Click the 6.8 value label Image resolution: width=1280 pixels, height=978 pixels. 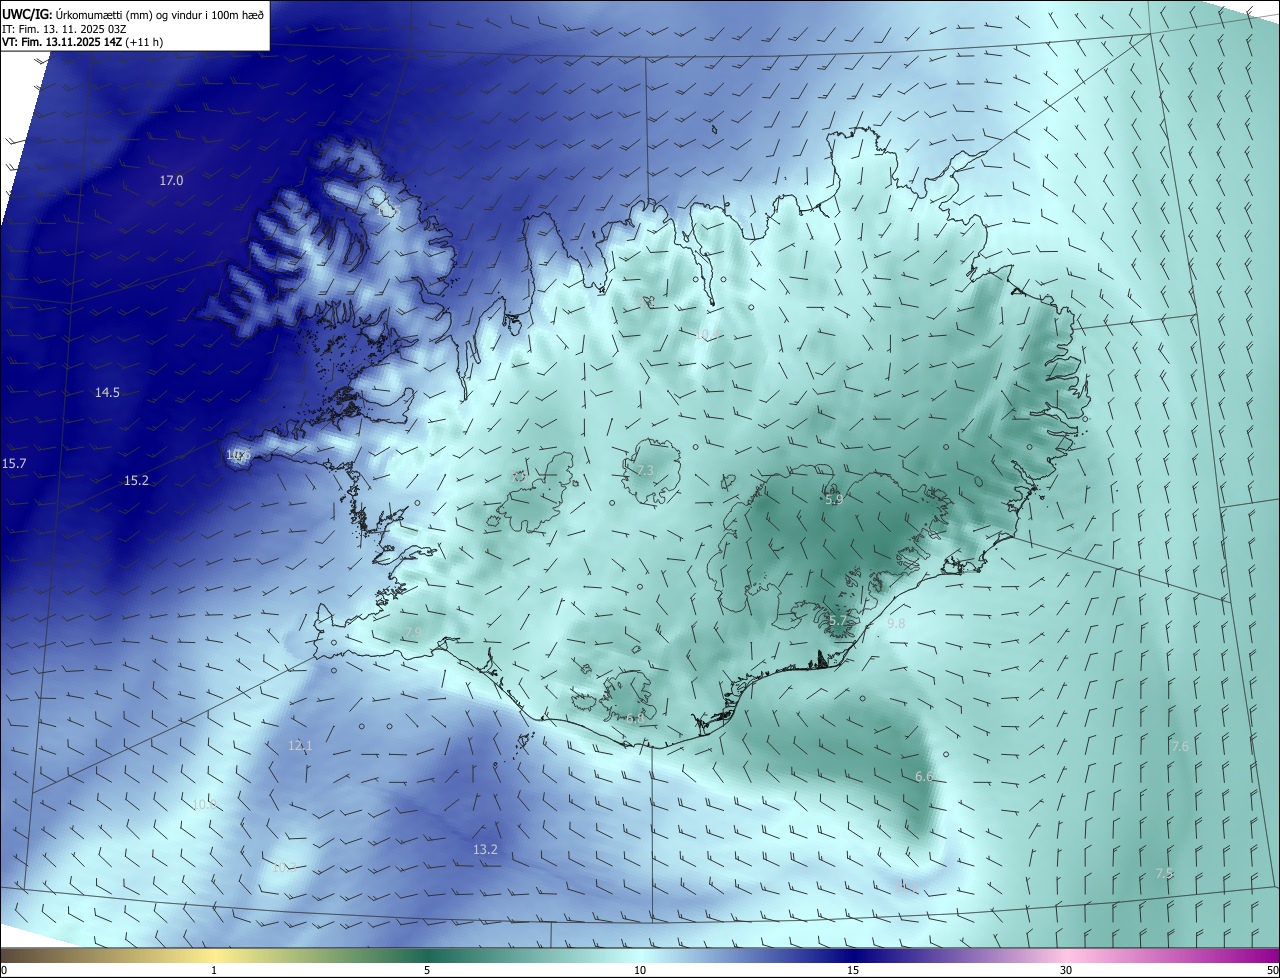pyautogui.click(x=634, y=718)
